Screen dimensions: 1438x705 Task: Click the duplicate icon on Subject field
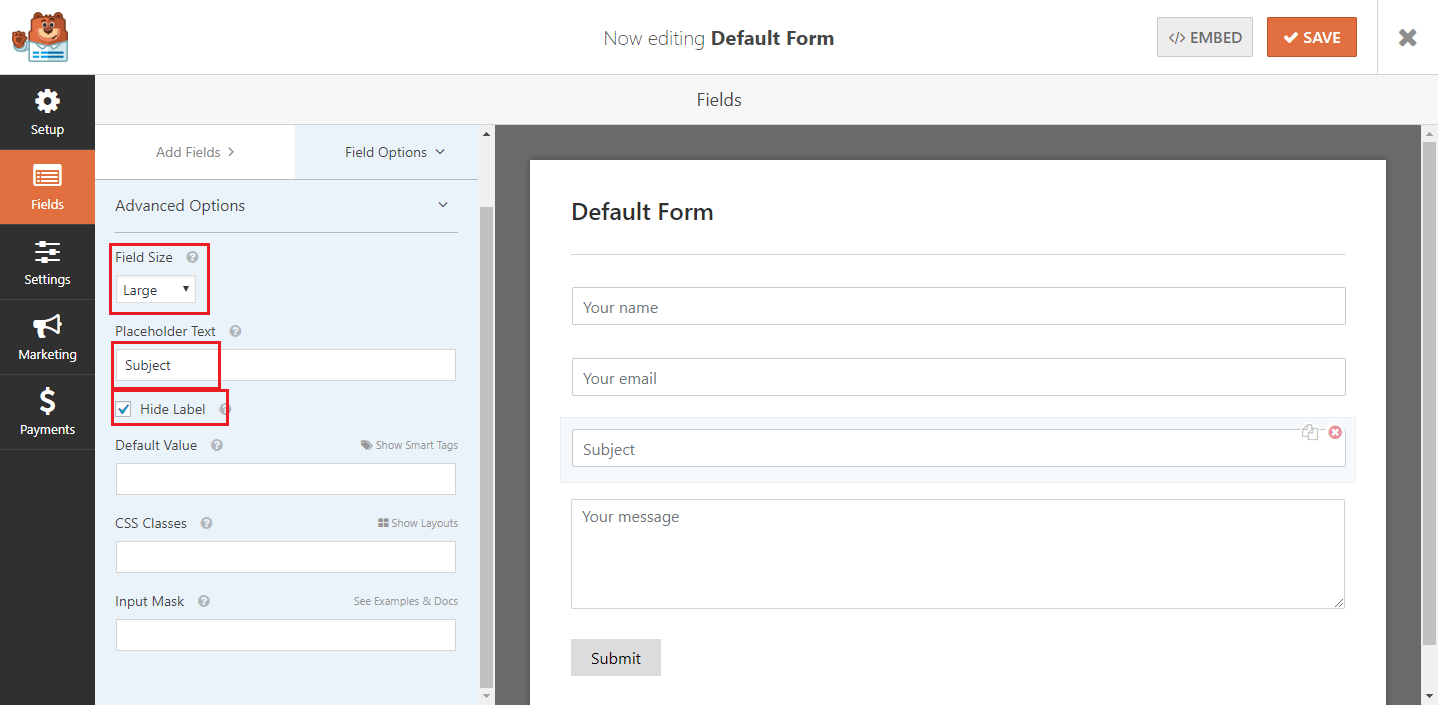click(1310, 432)
